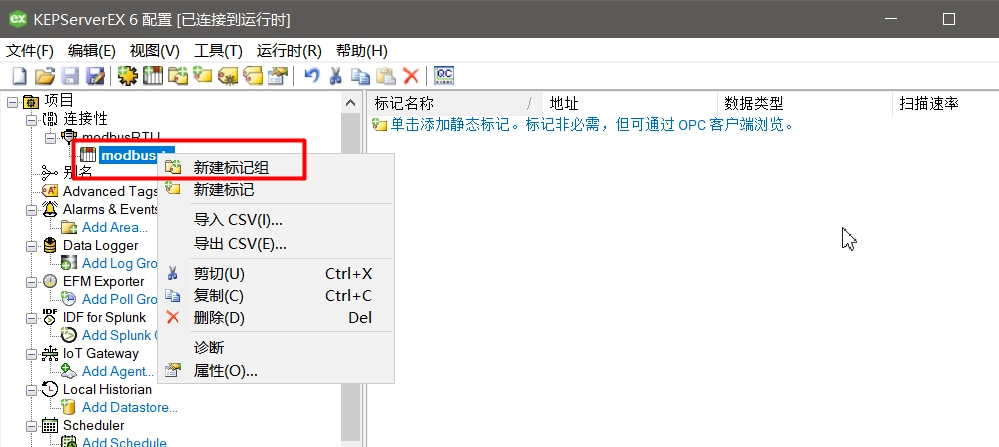Sort by the 地址 column header
The width and height of the screenshot is (999, 447).
629,103
